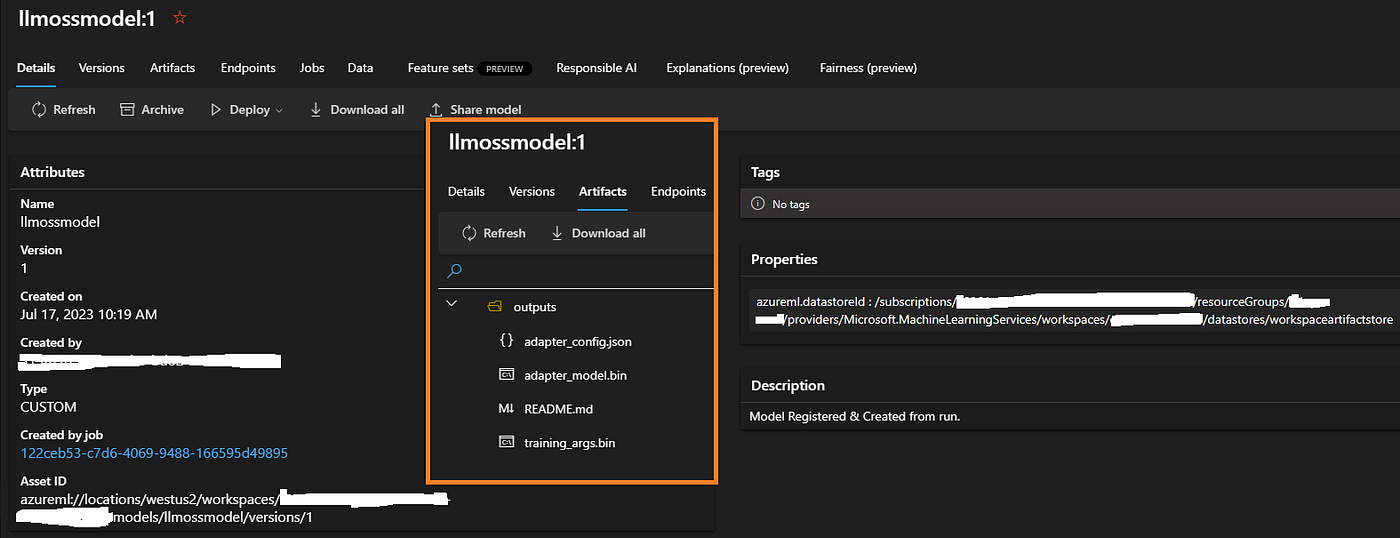1400x538 pixels.
Task: Switch to the Details tab
Action: (36, 68)
